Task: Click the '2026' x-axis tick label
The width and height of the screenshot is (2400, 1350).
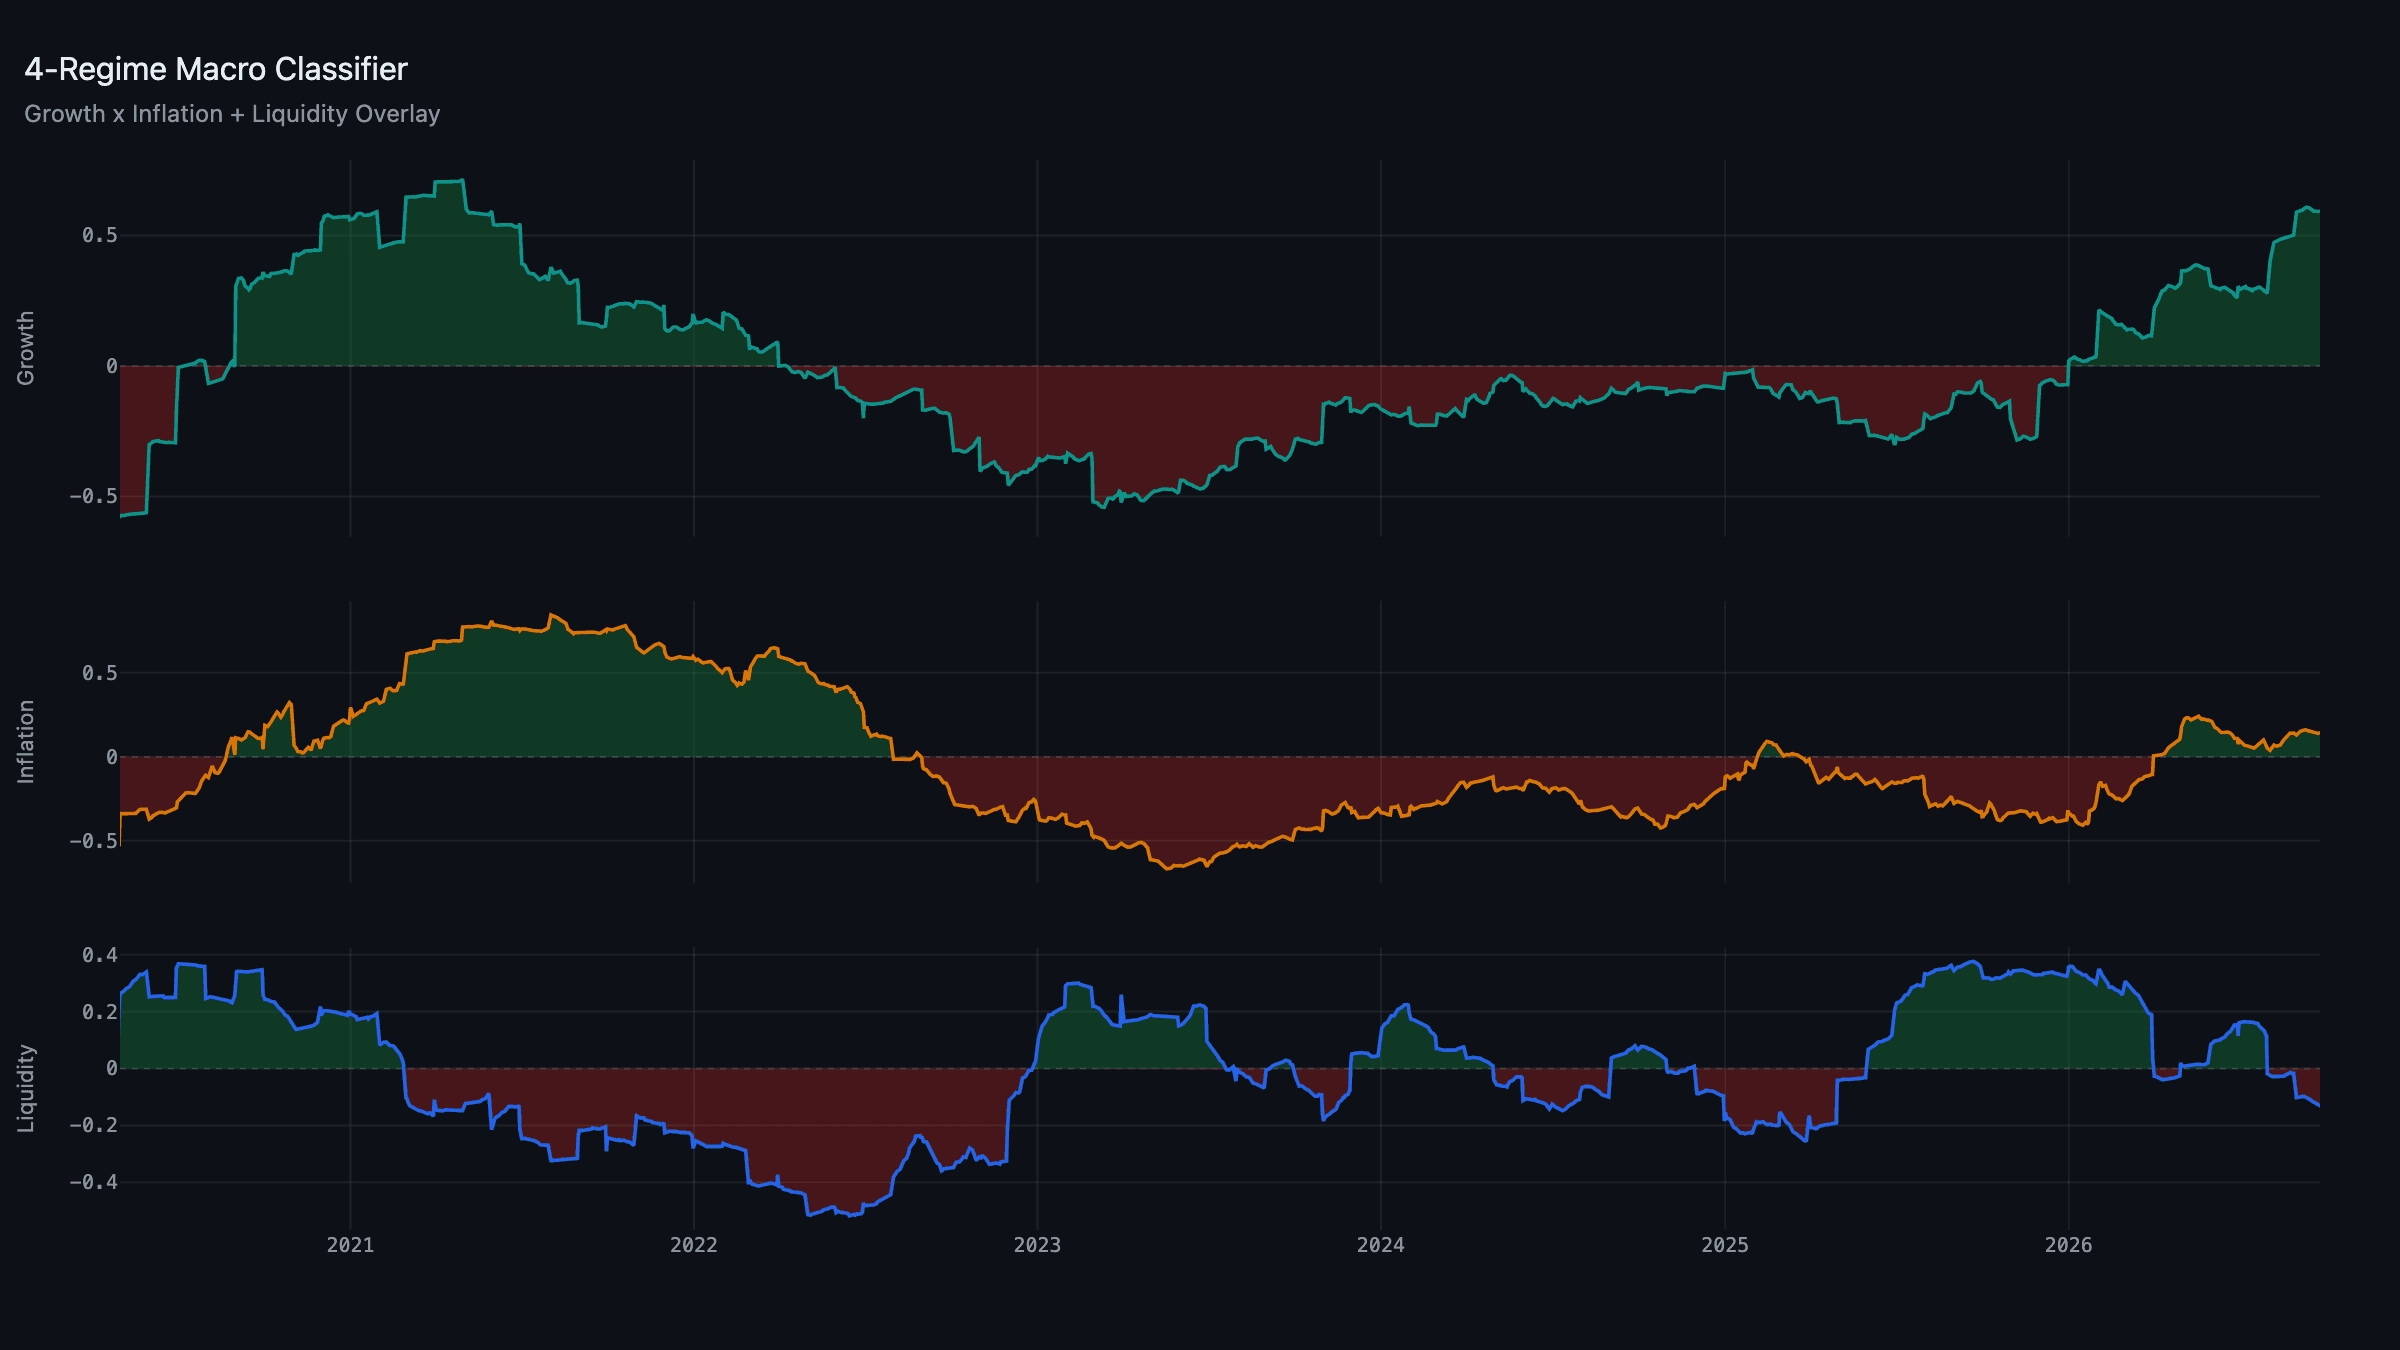Action: coord(2069,1245)
